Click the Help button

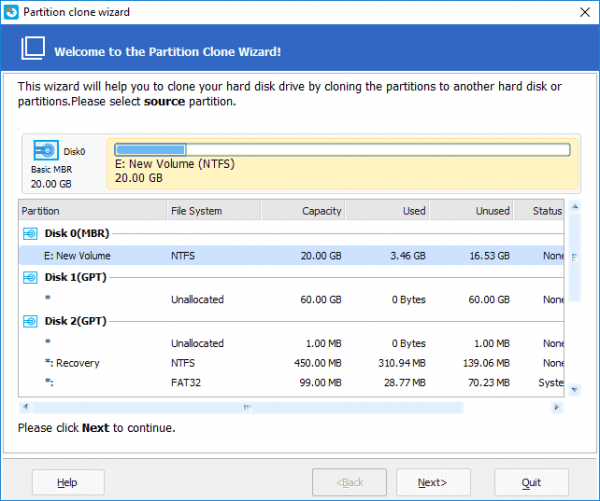pyautogui.click(x=68, y=482)
